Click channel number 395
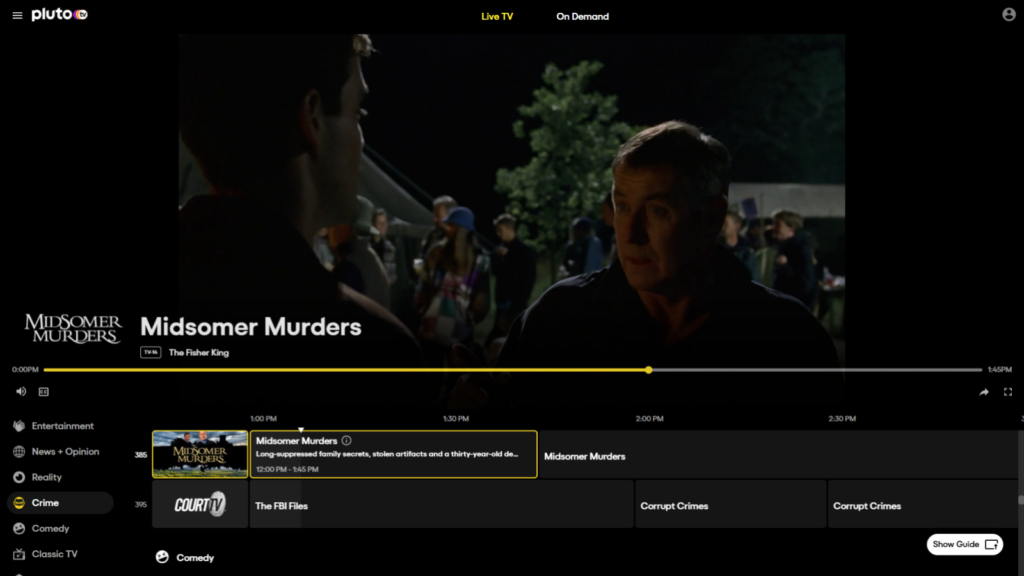 [140, 505]
